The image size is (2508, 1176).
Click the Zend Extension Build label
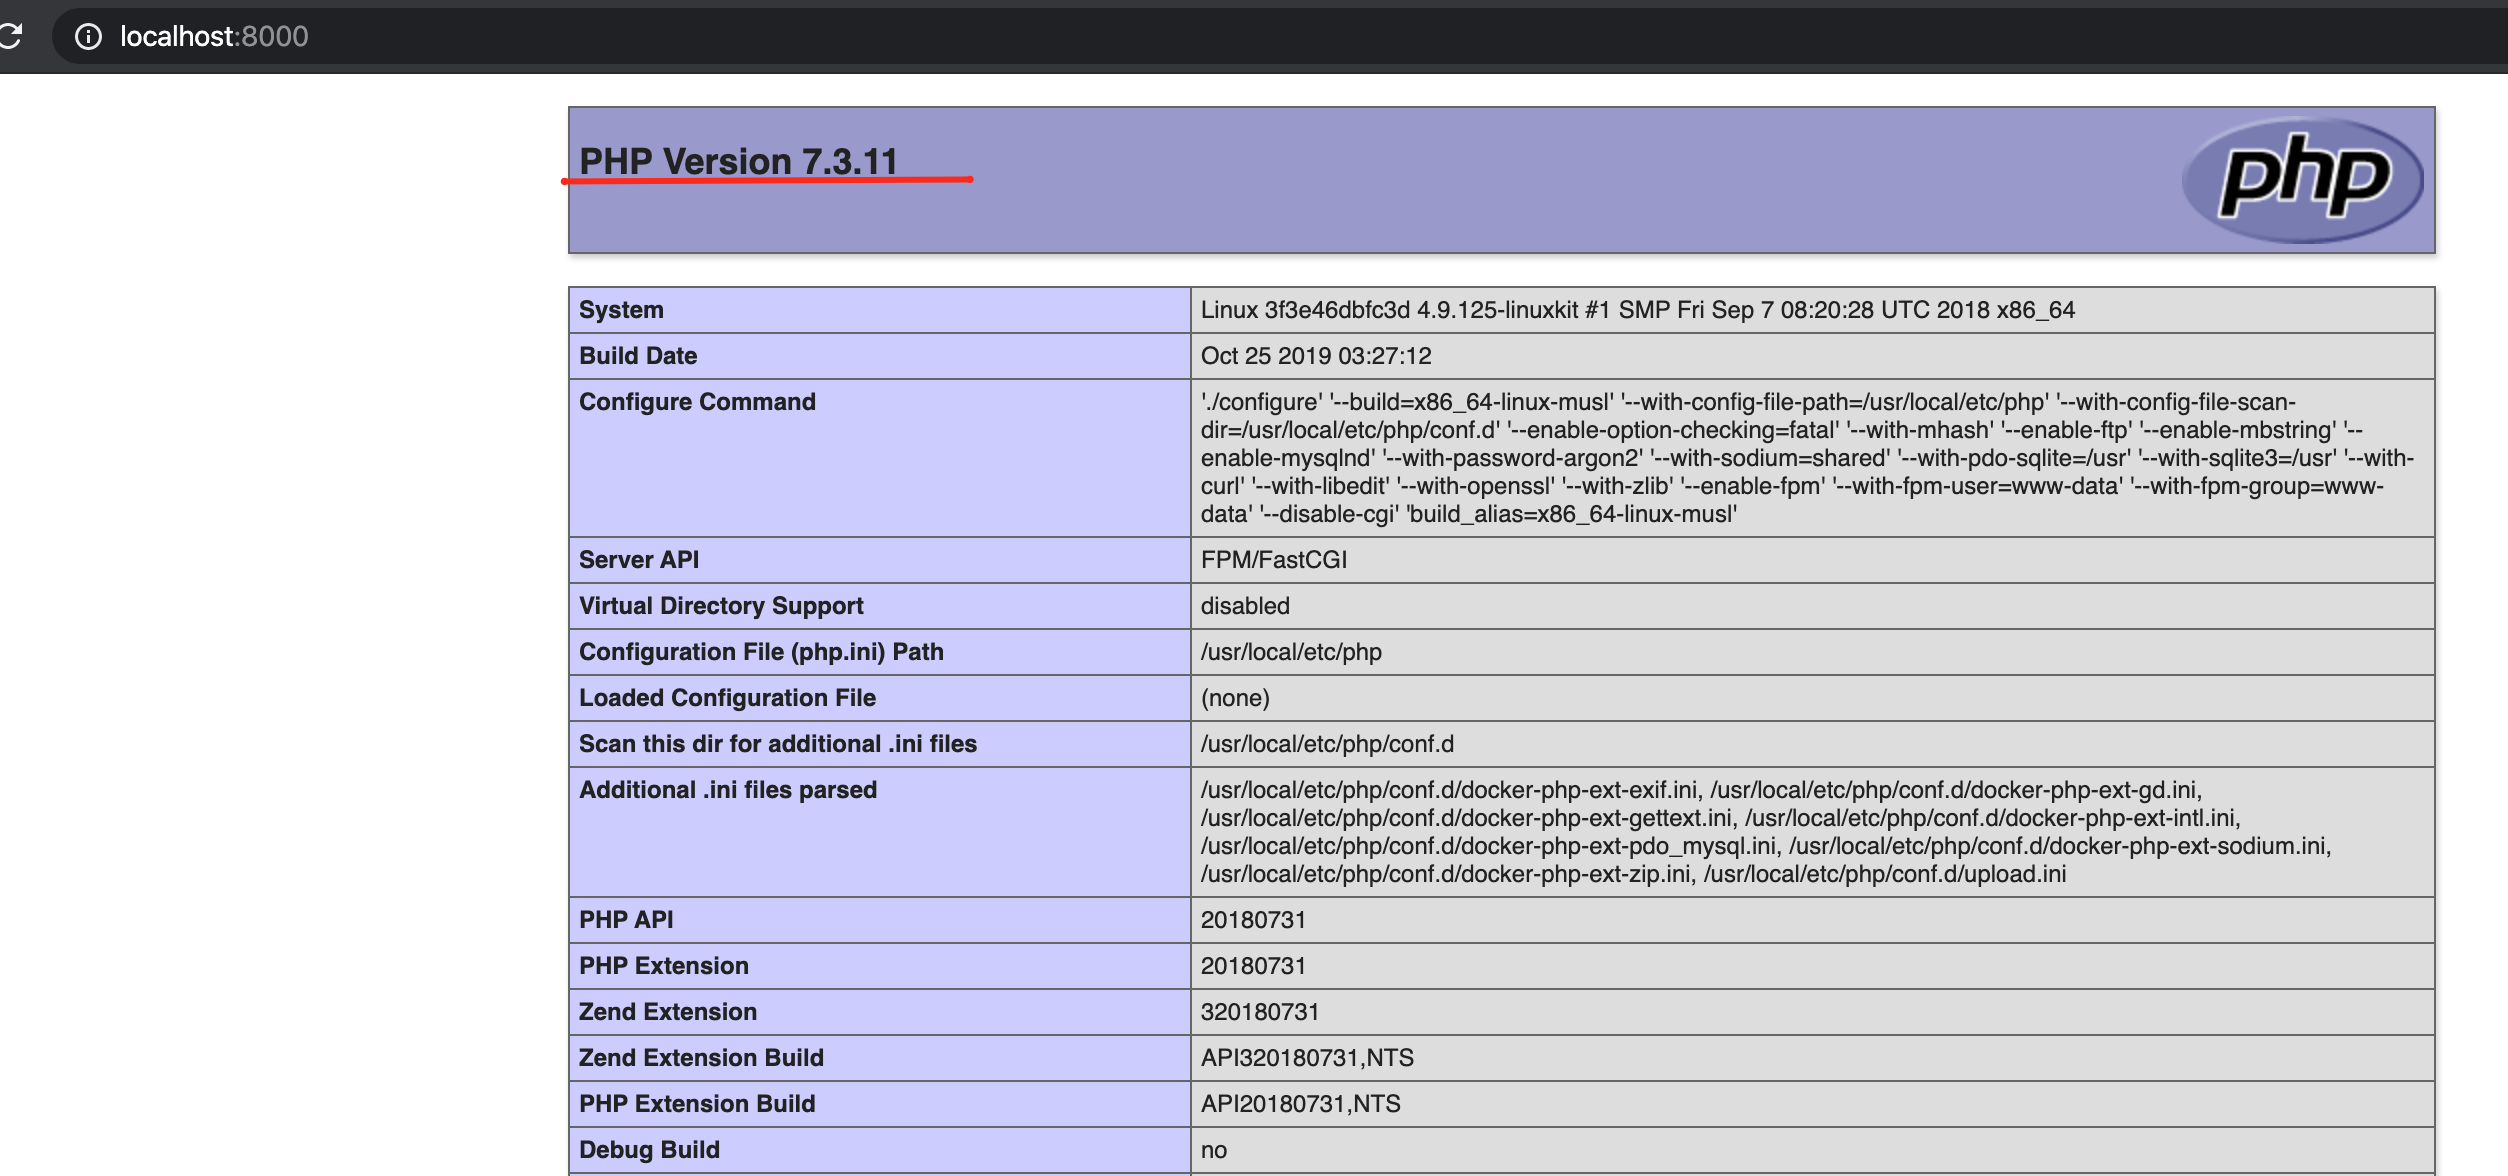pyautogui.click(x=701, y=1058)
